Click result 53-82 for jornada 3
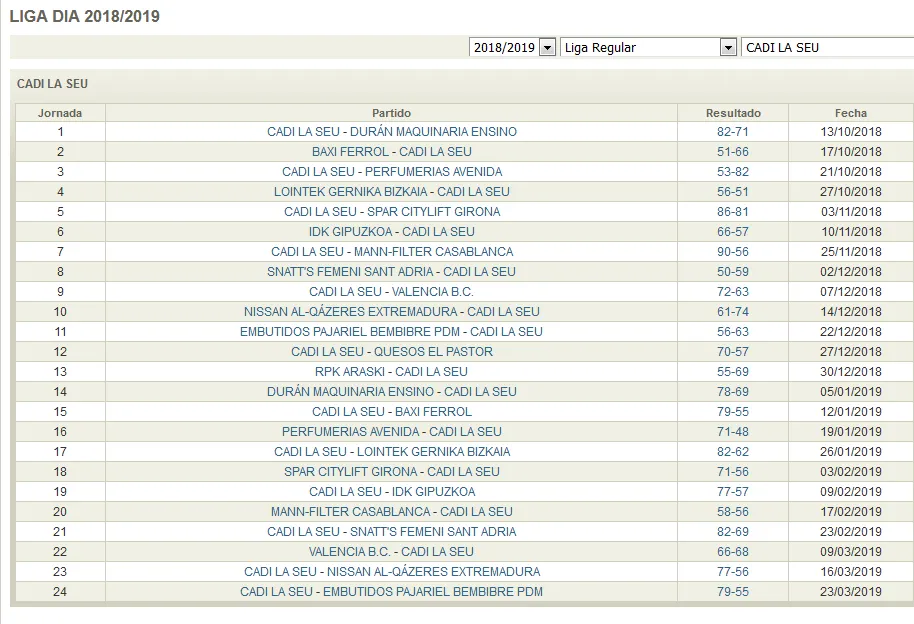The image size is (914, 624). point(733,171)
